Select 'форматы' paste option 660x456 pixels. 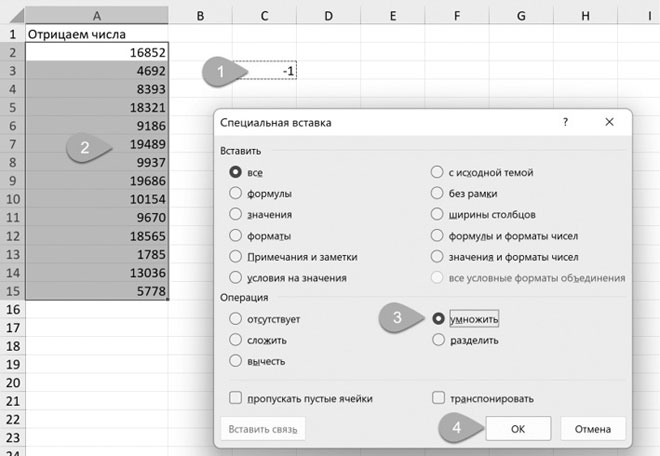237,235
